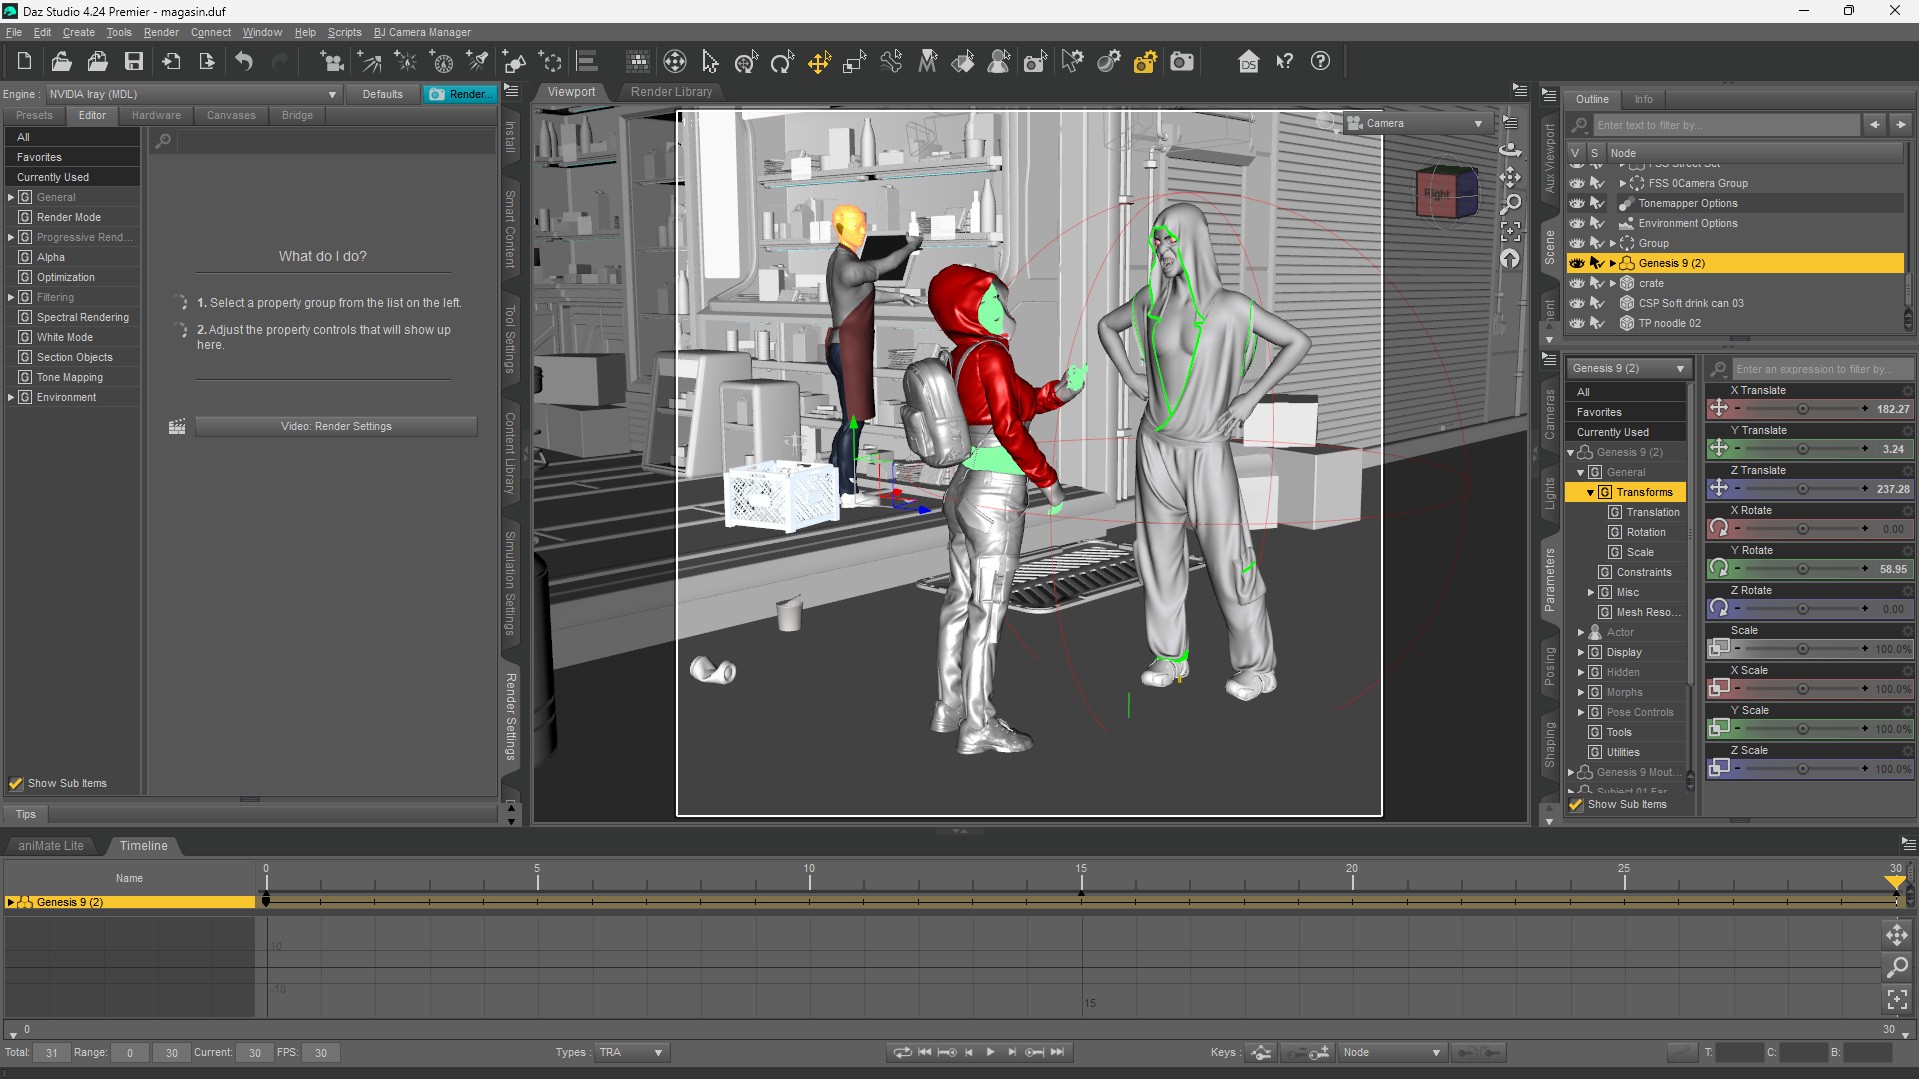Select the Universal tool
This screenshot has height=1079, width=1919.
pyautogui.click(x=746, y=62)
